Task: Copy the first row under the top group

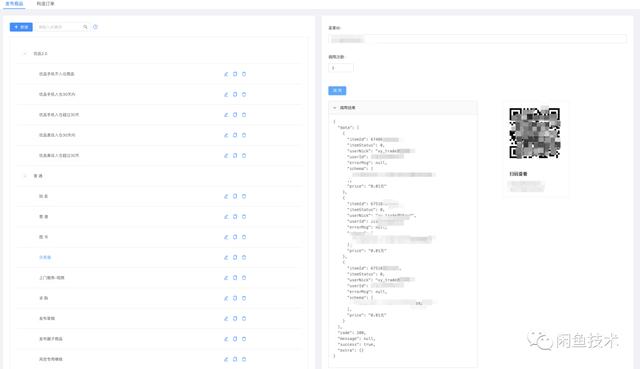Action: coord(235,74)
